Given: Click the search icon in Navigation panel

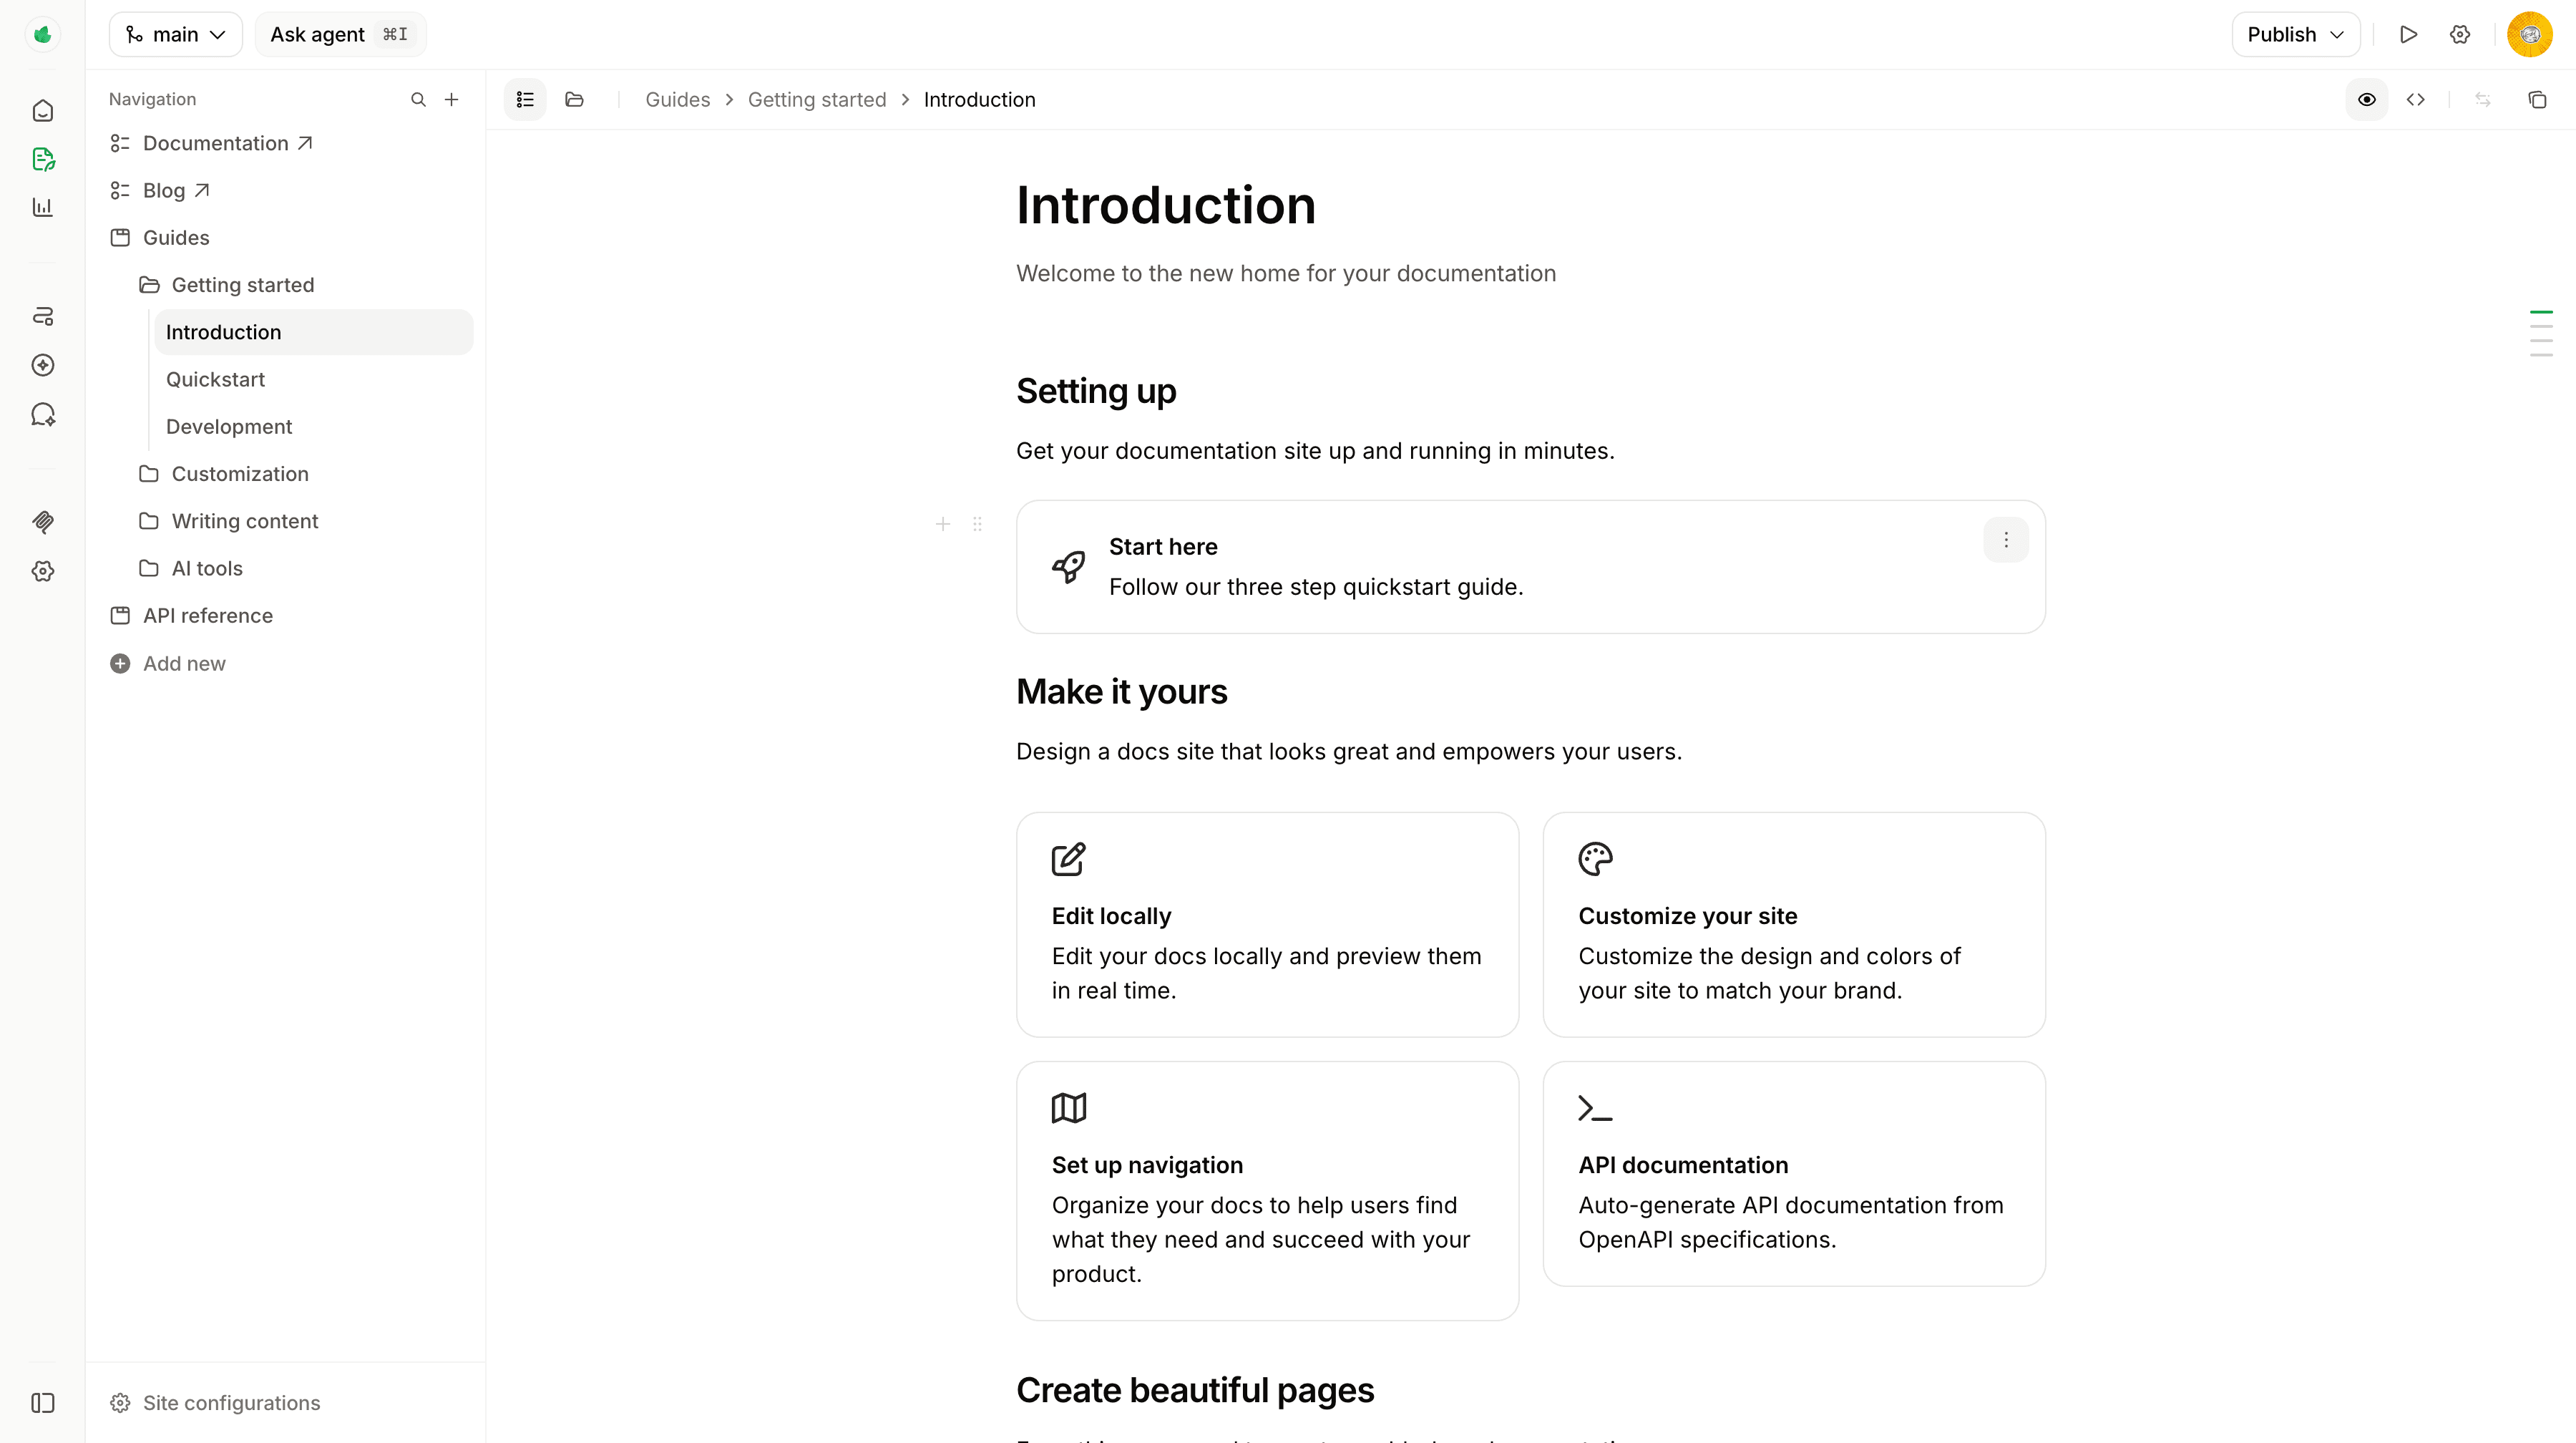Looking at the screenshot, I should 418,99.
